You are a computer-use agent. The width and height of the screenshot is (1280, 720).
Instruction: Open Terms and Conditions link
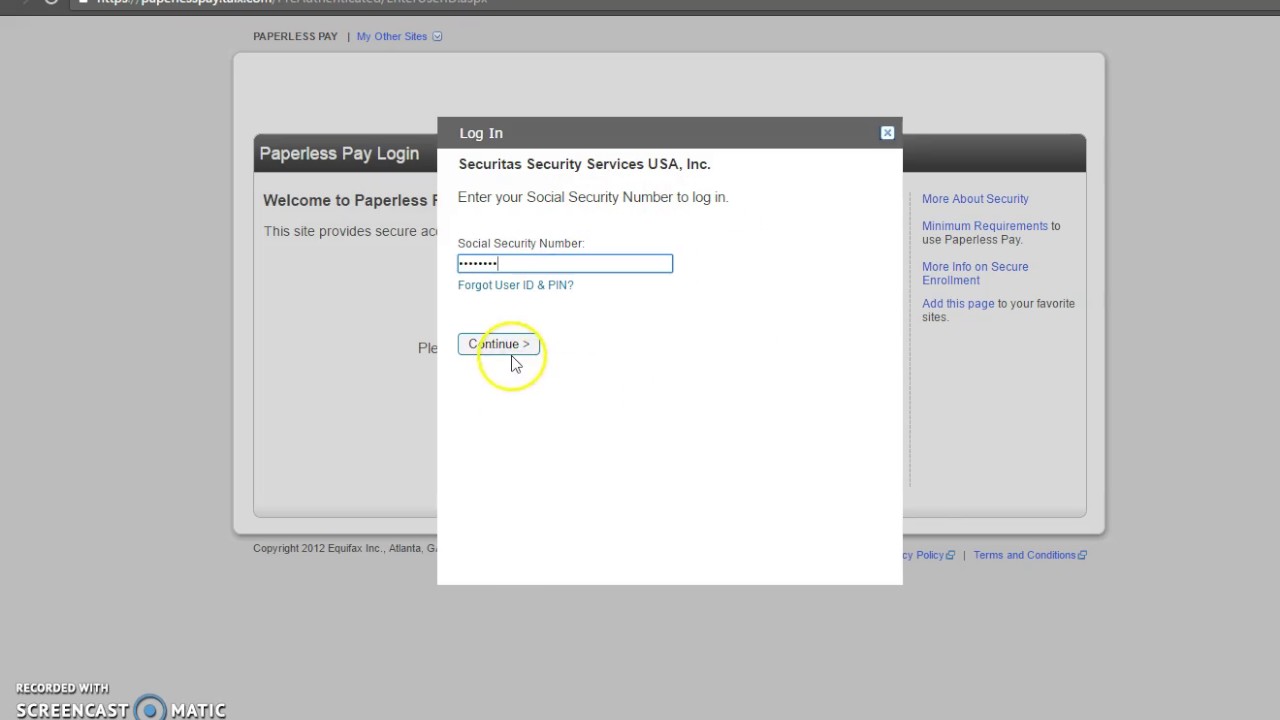pyautogui.click(x=1024, y=555)
